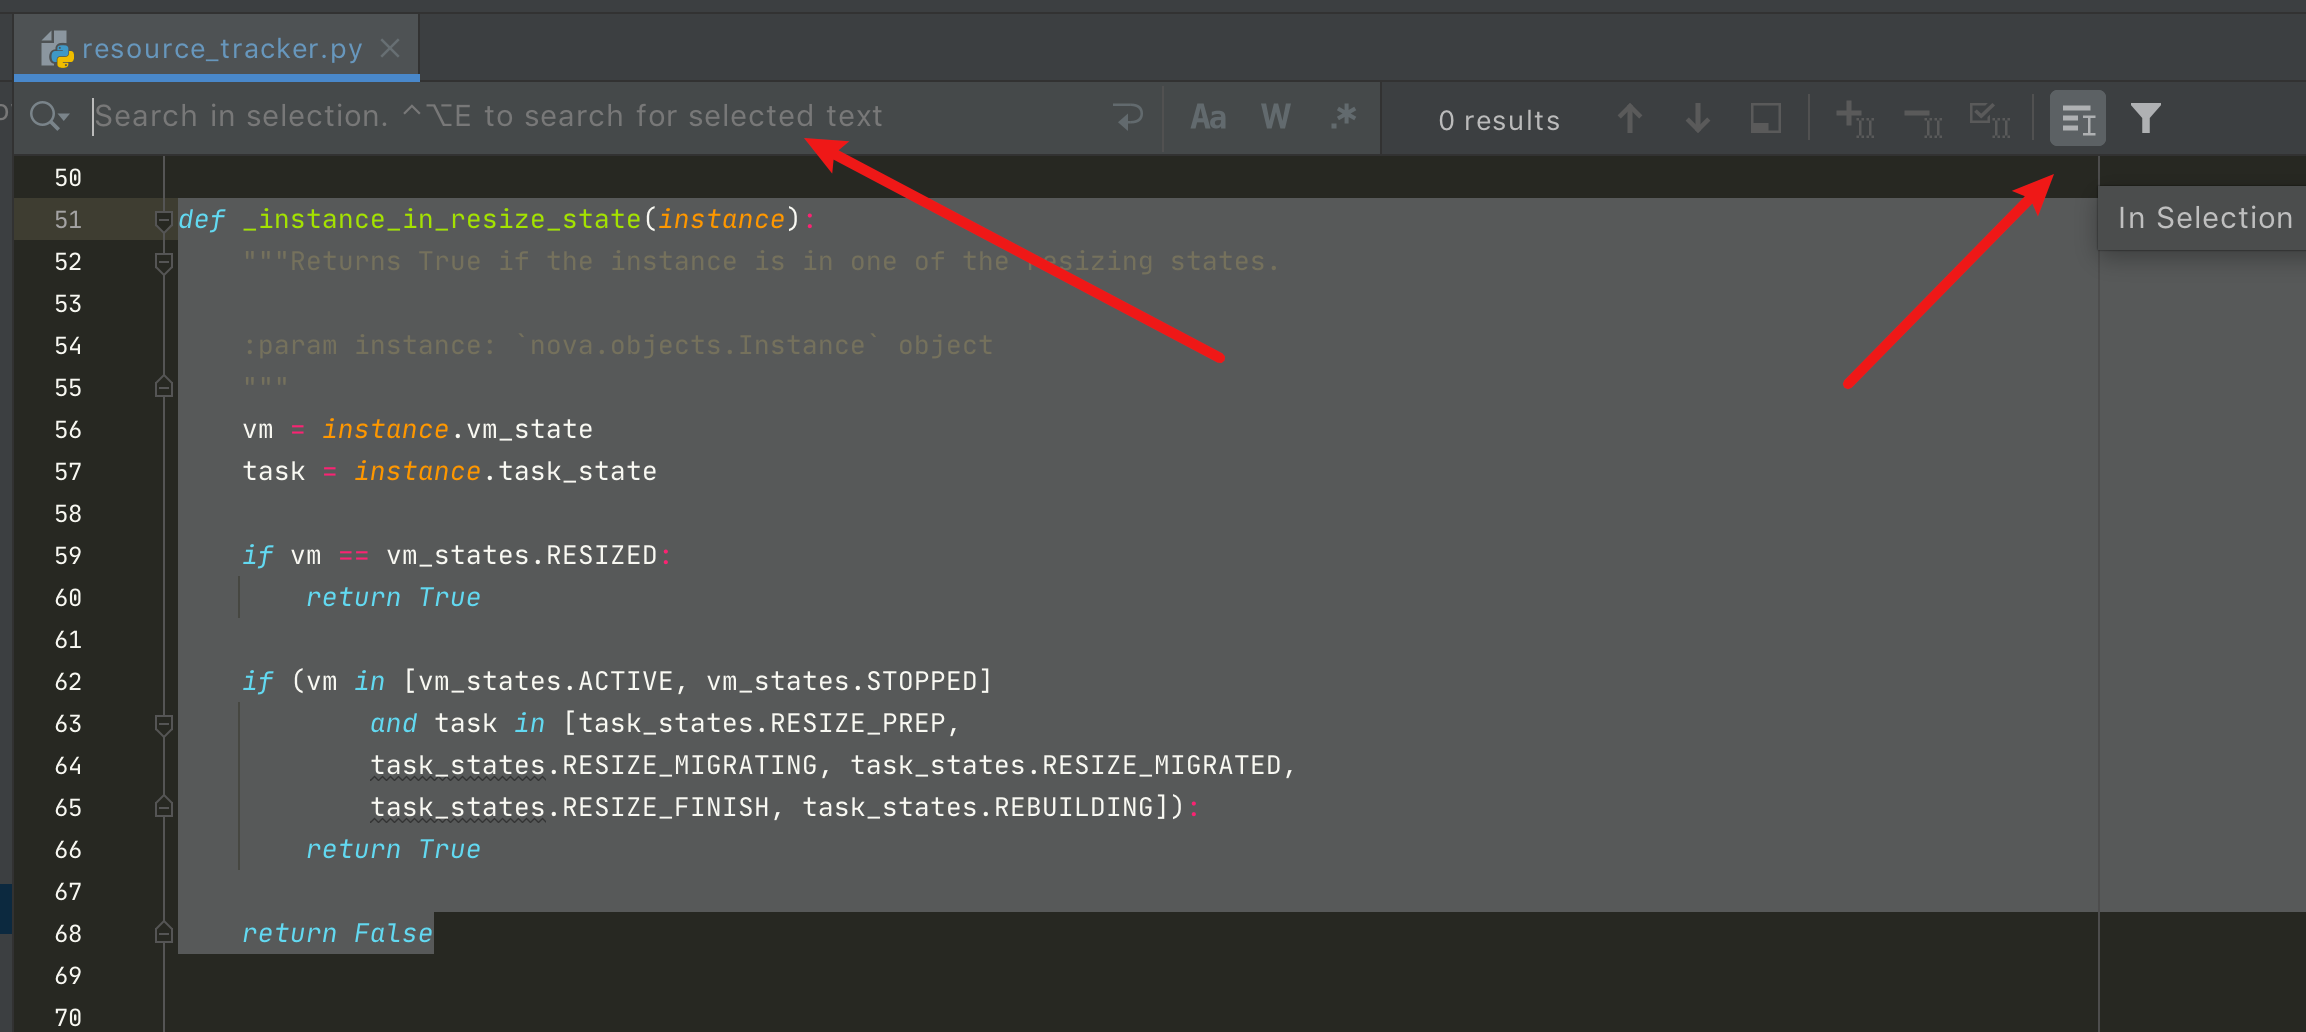
Task: Toggle Regex search option
Action: (x=1343, y=118)
